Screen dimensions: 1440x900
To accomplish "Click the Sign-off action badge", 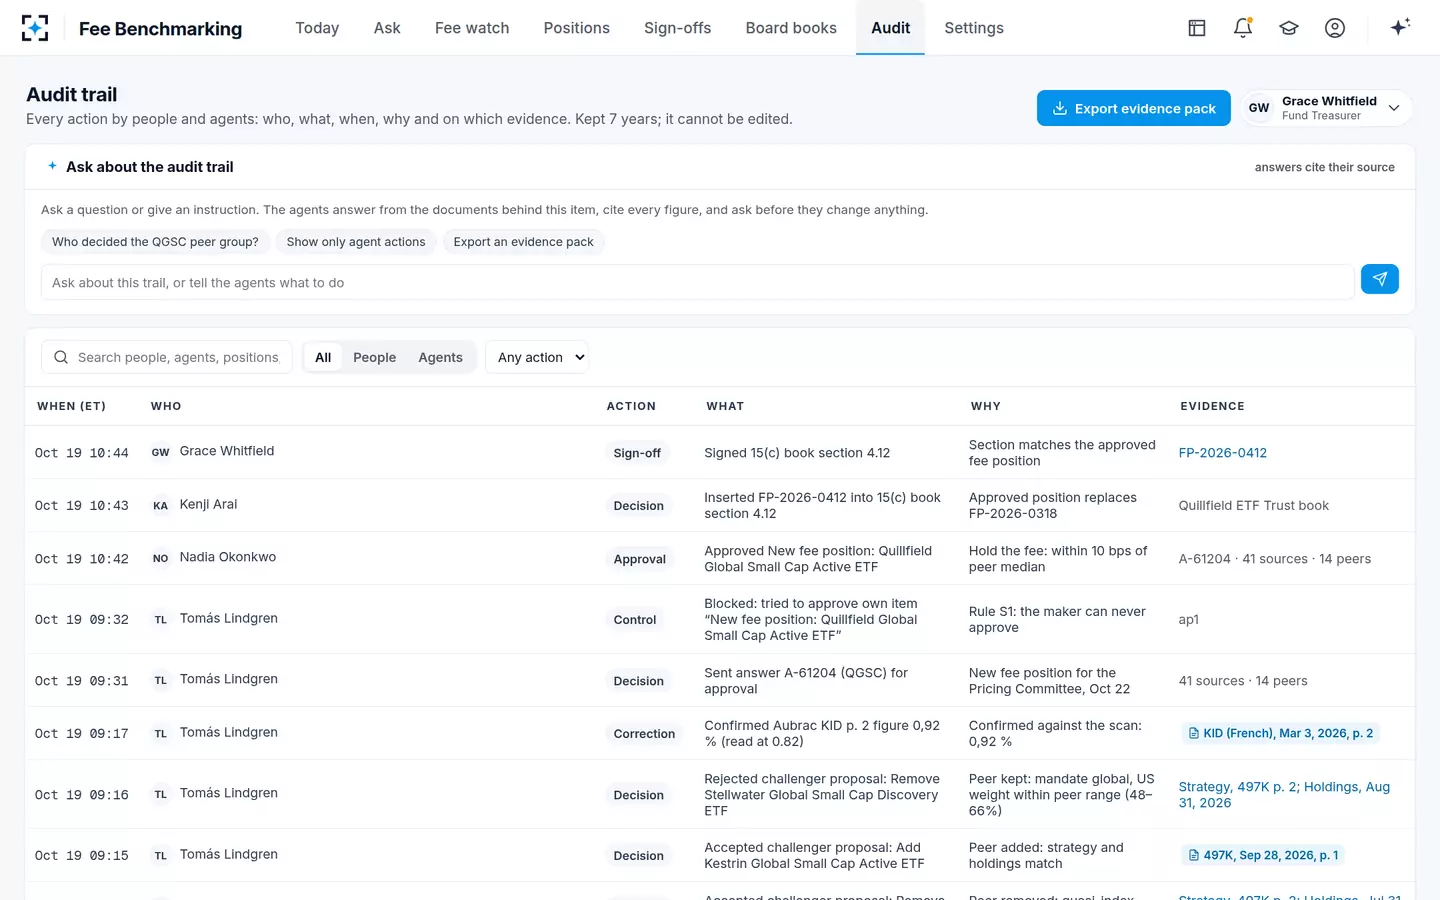I will (x=637, y=453).
